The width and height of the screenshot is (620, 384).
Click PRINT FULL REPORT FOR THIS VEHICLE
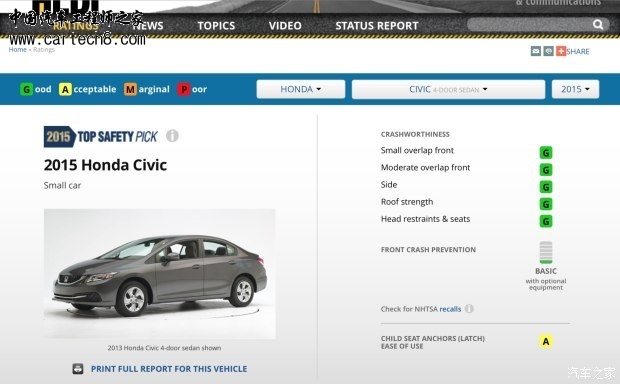(x=169, y=369)
